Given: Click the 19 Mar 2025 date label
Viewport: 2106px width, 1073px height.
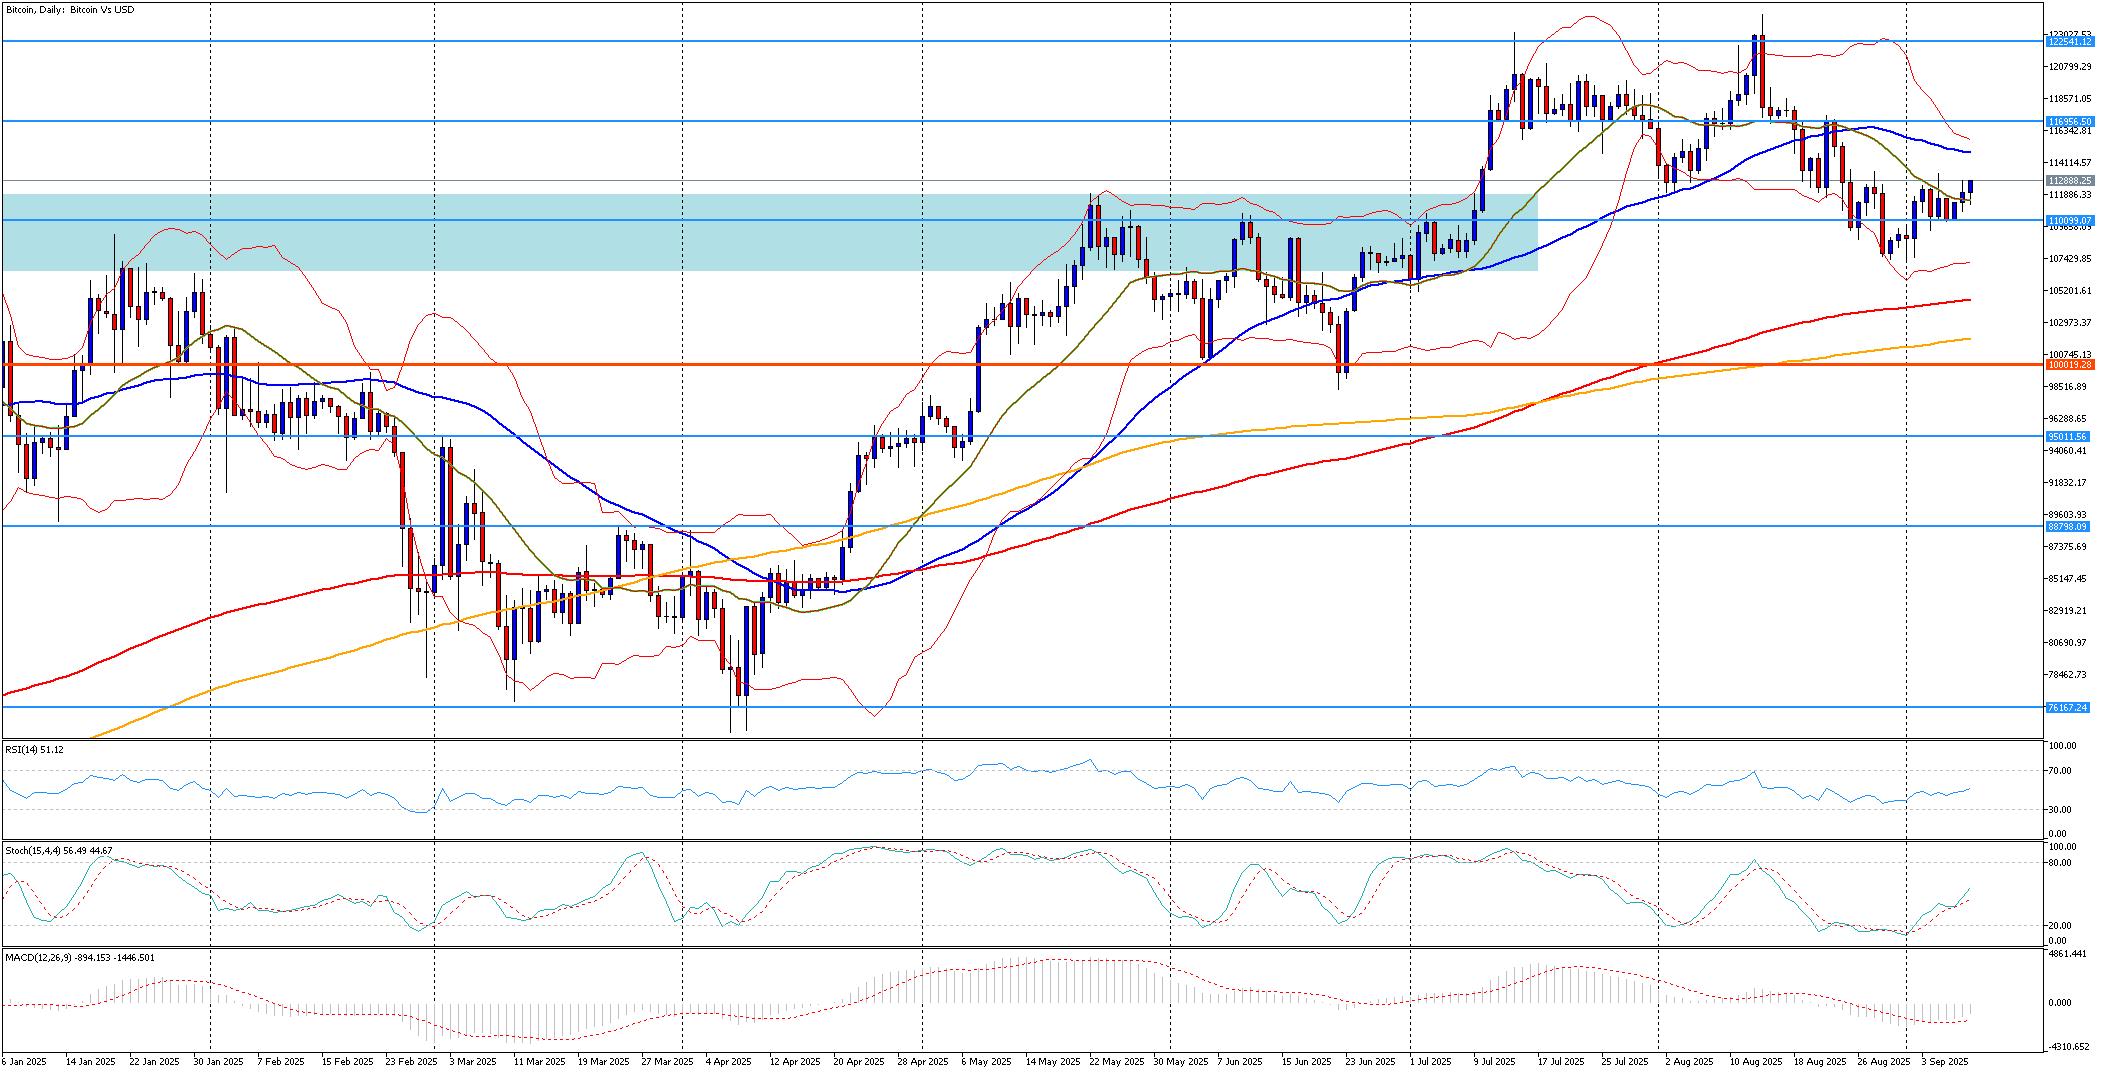Looking at the screenshot, I should pyautogui.click(x=603, y=1062).
